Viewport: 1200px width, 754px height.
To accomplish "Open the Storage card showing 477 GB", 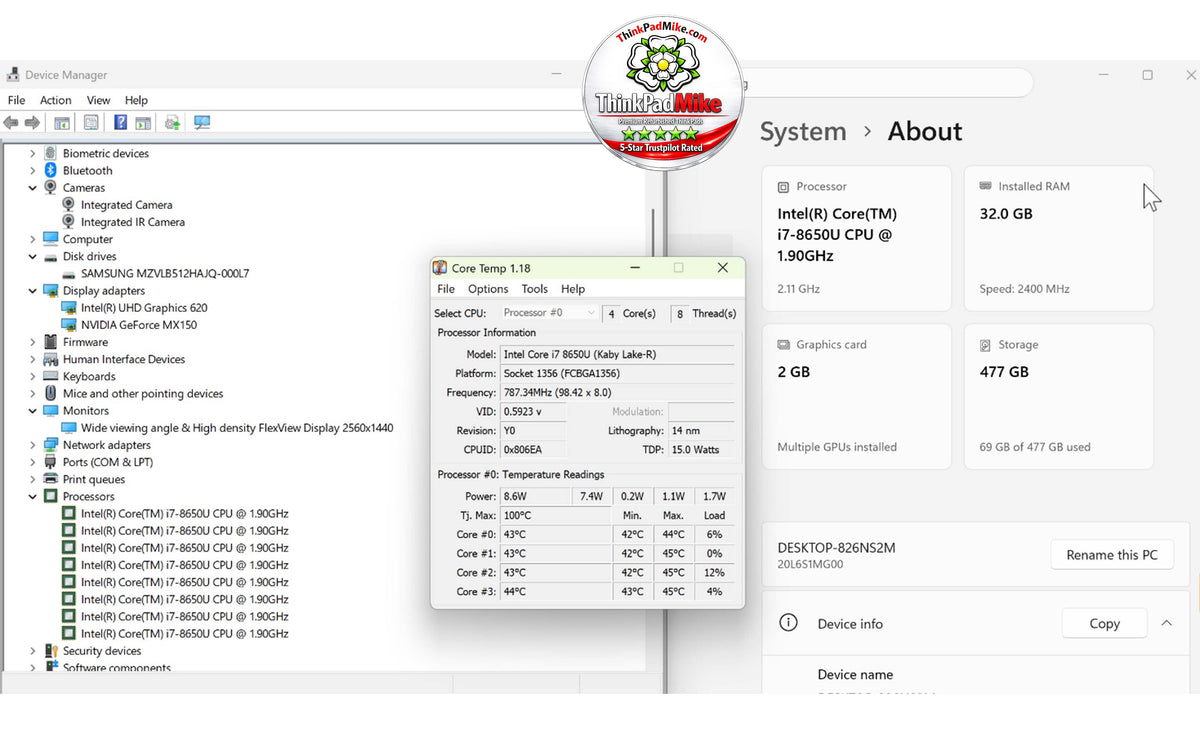I will coord(1058,395).
